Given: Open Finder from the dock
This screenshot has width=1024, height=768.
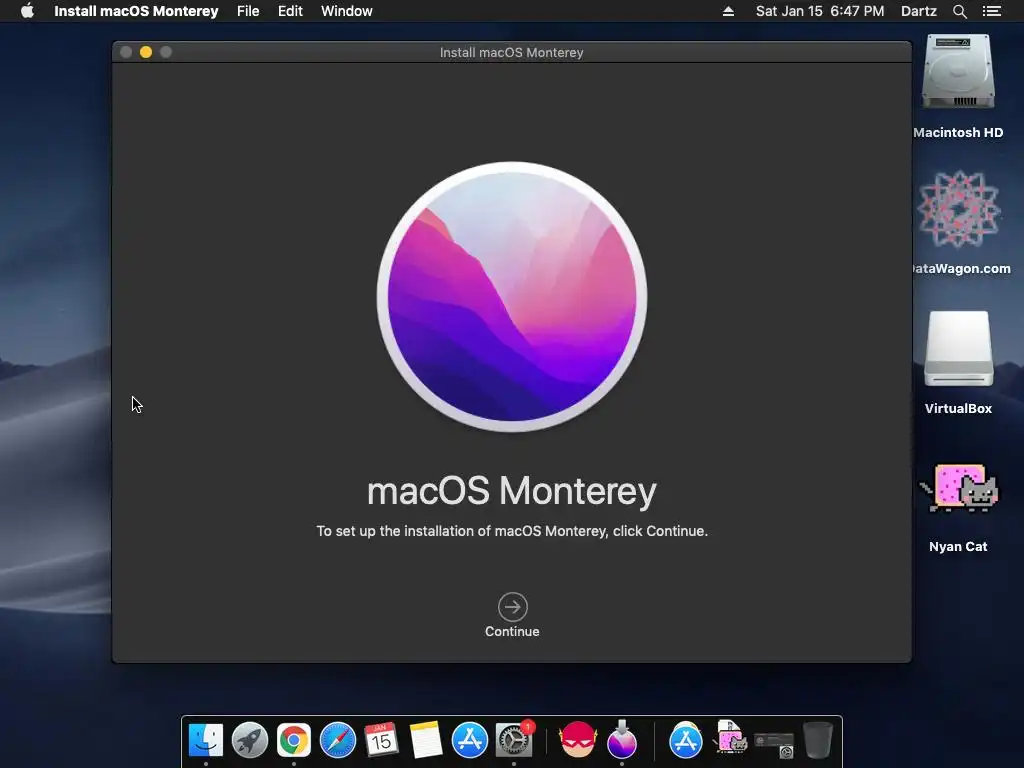Looking at the screenshot, I should click(x=206, y=741).
